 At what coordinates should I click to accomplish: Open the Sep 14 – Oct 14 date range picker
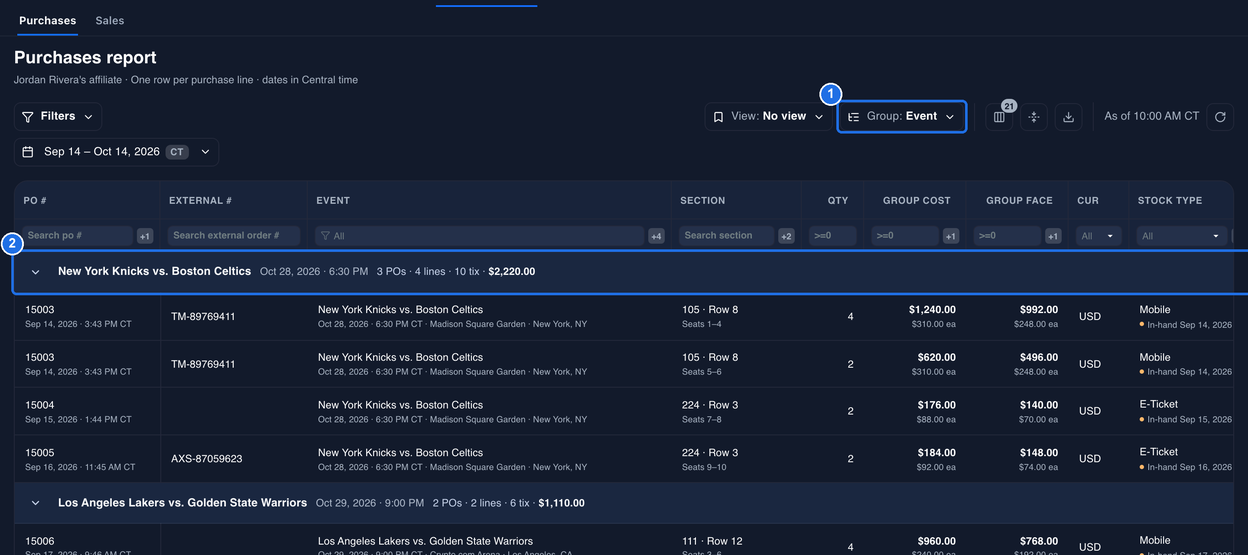pos(116,152)
